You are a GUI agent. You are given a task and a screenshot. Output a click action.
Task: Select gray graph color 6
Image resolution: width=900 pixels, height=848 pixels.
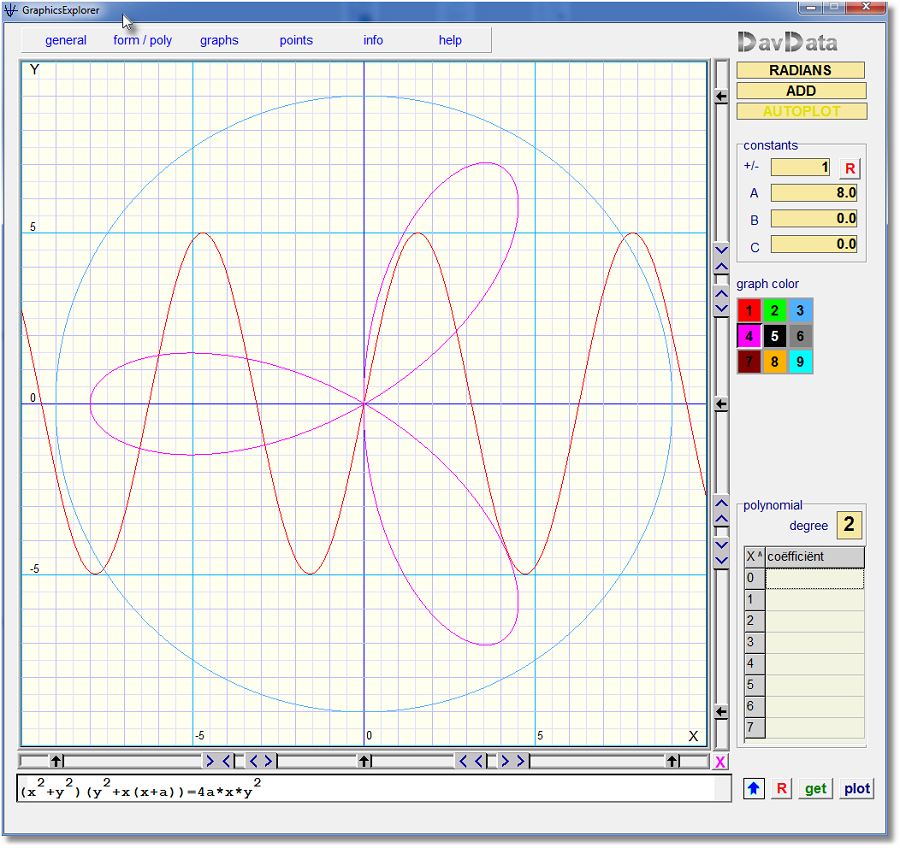800,336
